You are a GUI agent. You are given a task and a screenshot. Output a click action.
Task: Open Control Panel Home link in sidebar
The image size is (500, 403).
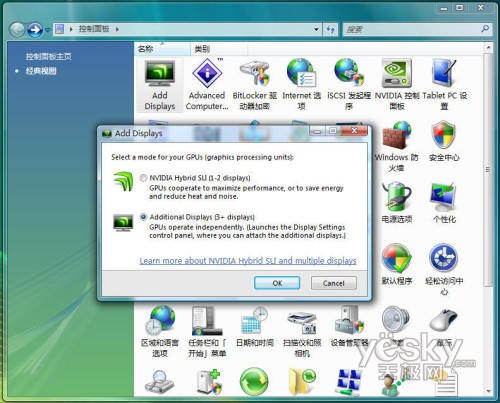coord(49,56)
